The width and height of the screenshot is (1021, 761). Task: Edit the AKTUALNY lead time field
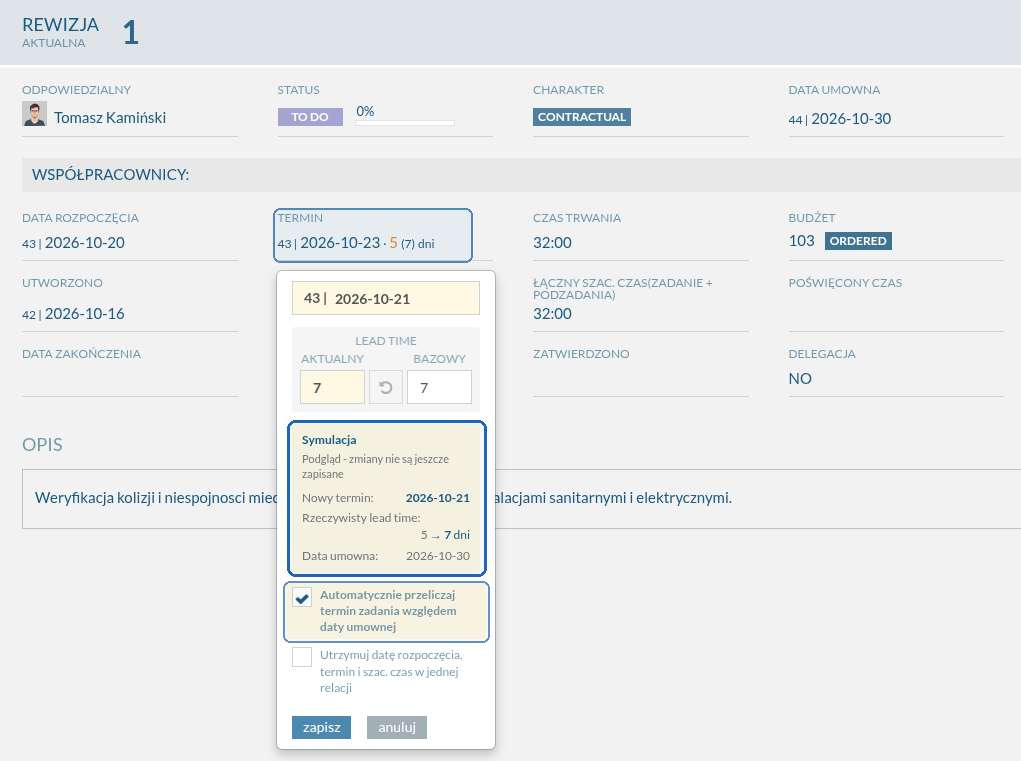coord(332,387)
